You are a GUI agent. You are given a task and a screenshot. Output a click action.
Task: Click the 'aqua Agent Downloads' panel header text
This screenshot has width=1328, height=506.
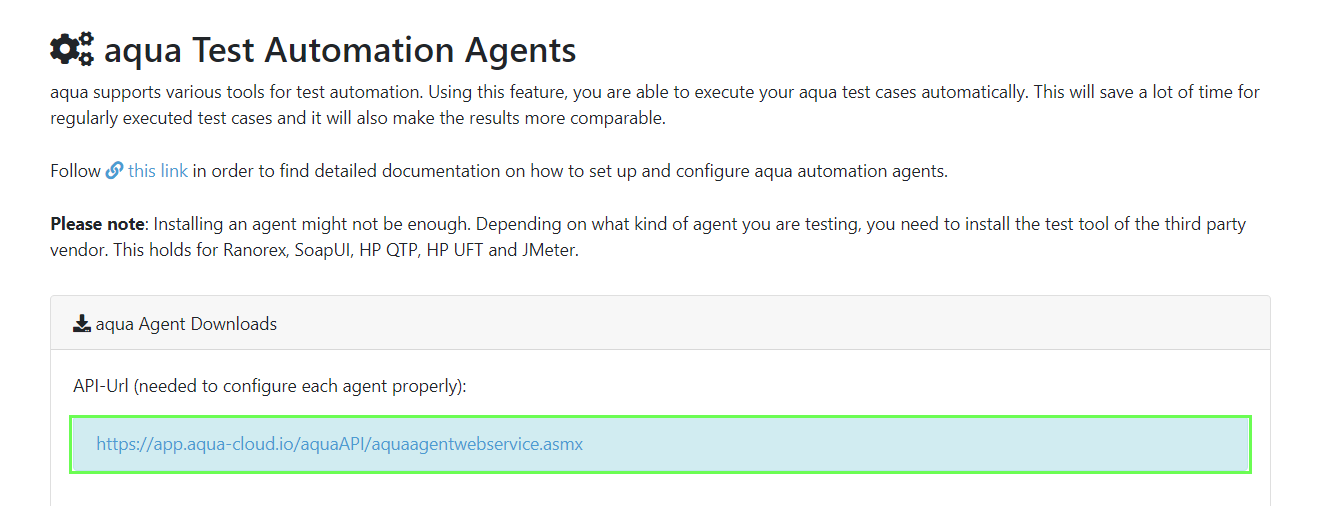coord(186,324)
